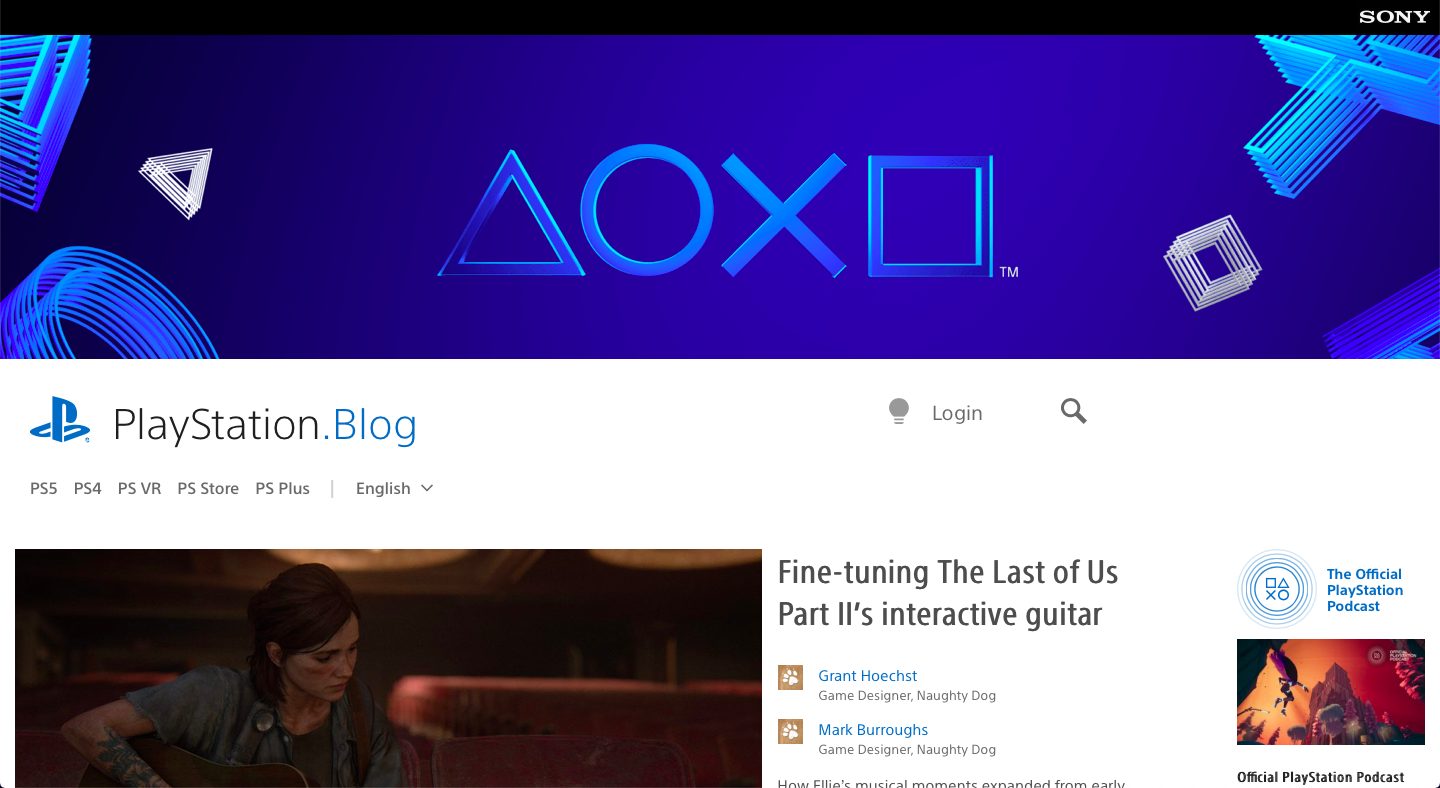Click the chevron arrow beside English

coord(427,488)
